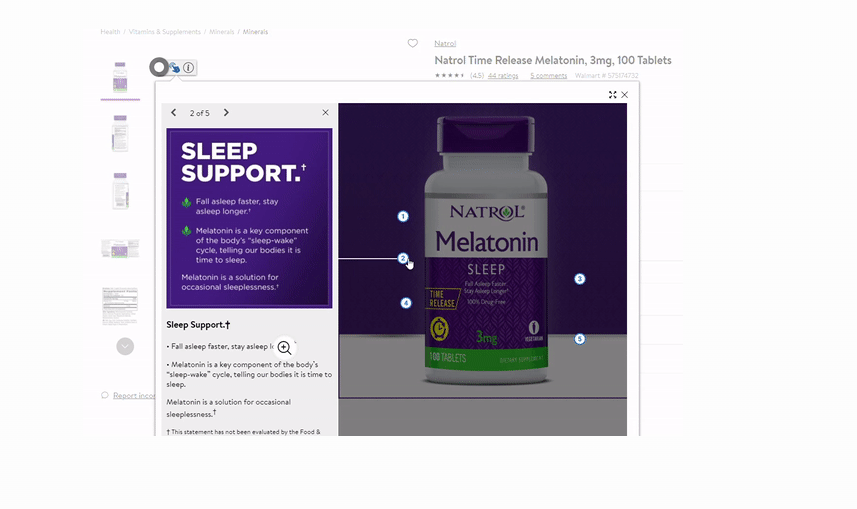Select the nutrition facts label thumbnail
The width and height of the screenshot is (857, 509).
[120, 306]
